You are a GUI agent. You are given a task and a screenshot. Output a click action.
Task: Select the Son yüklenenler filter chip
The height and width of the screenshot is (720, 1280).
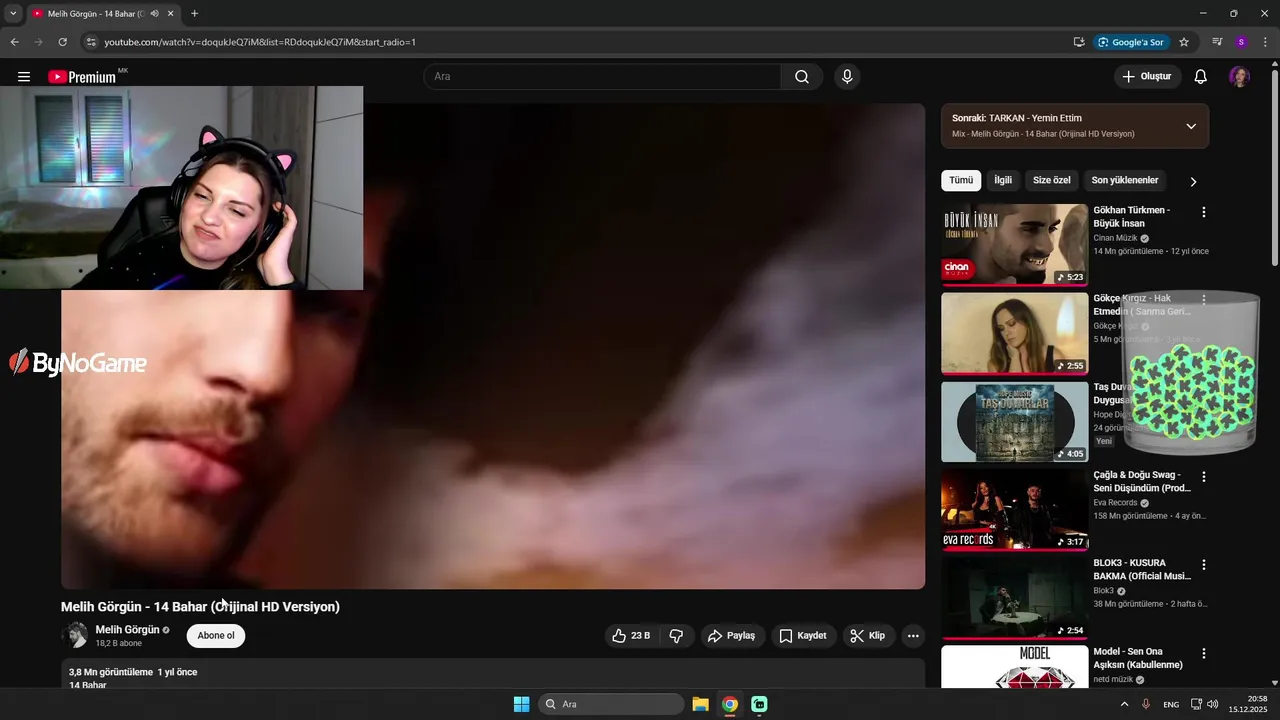pyautogui.click(x=1125, y=180)
